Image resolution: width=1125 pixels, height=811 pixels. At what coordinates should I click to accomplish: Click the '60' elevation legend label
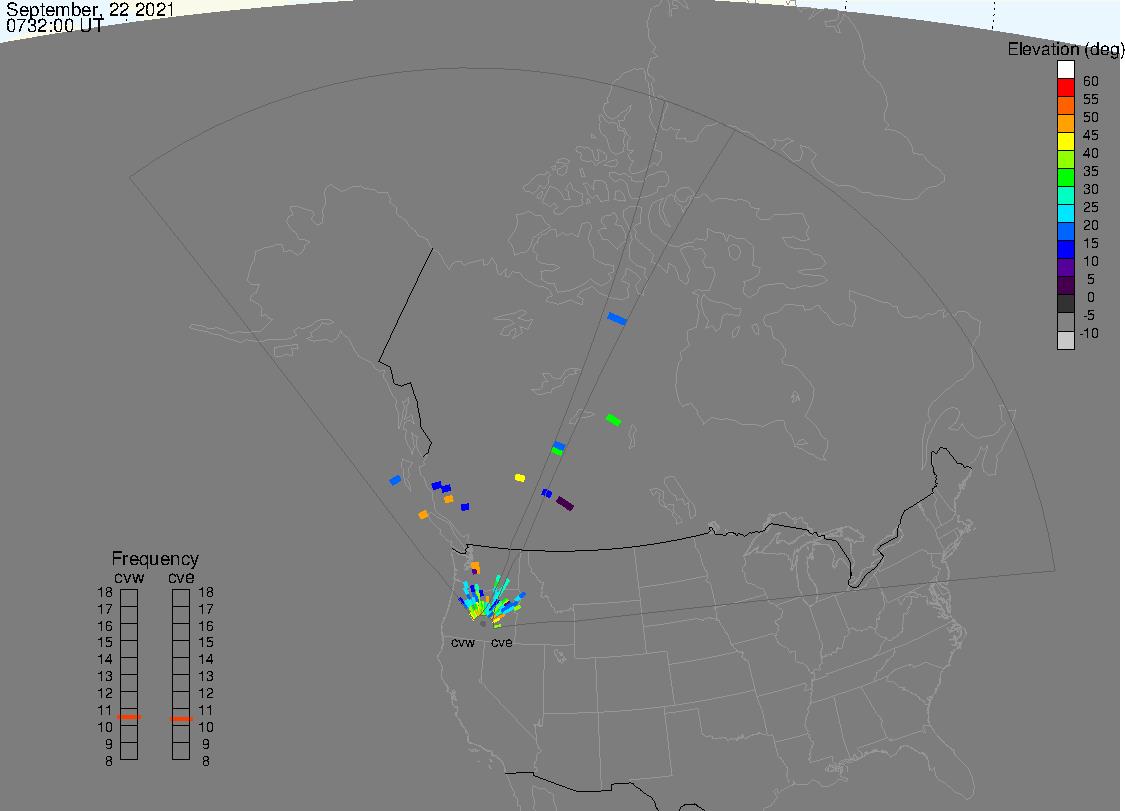(1091, 81)
